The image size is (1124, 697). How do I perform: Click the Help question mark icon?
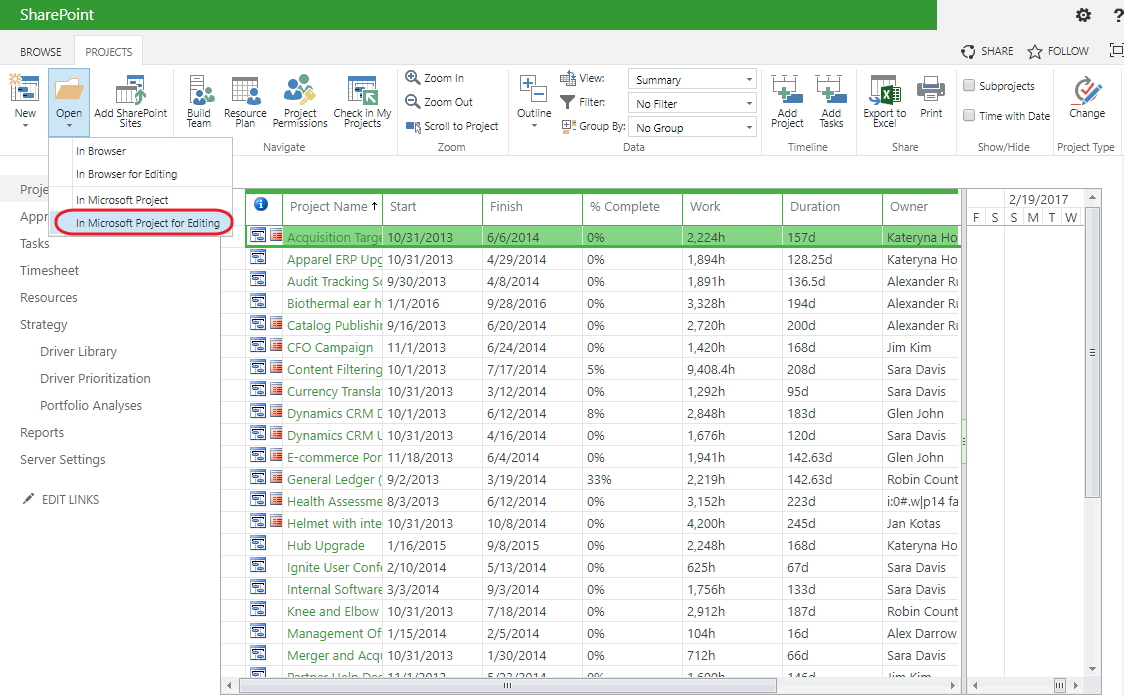point(1118,15)
